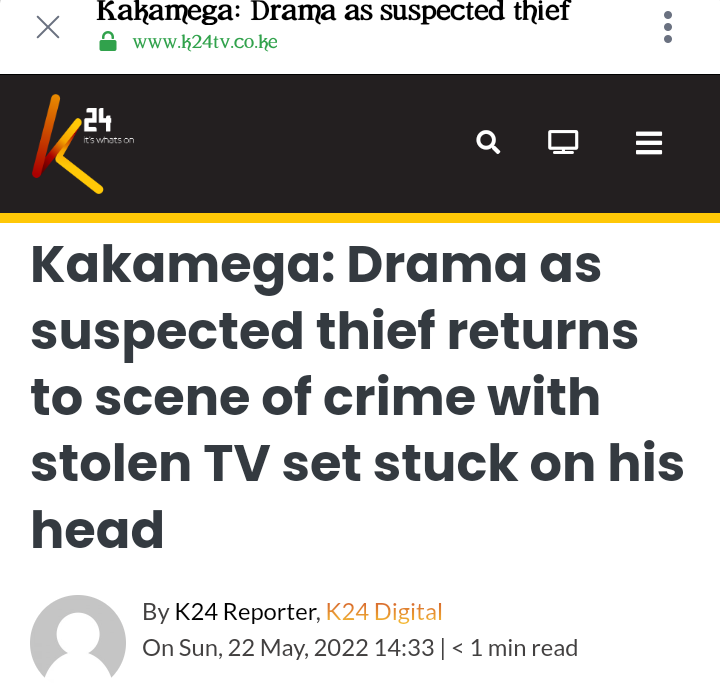Click the K24 Reporter author name
This screenshot has width=720, height=683.
(x=247, y=612)
